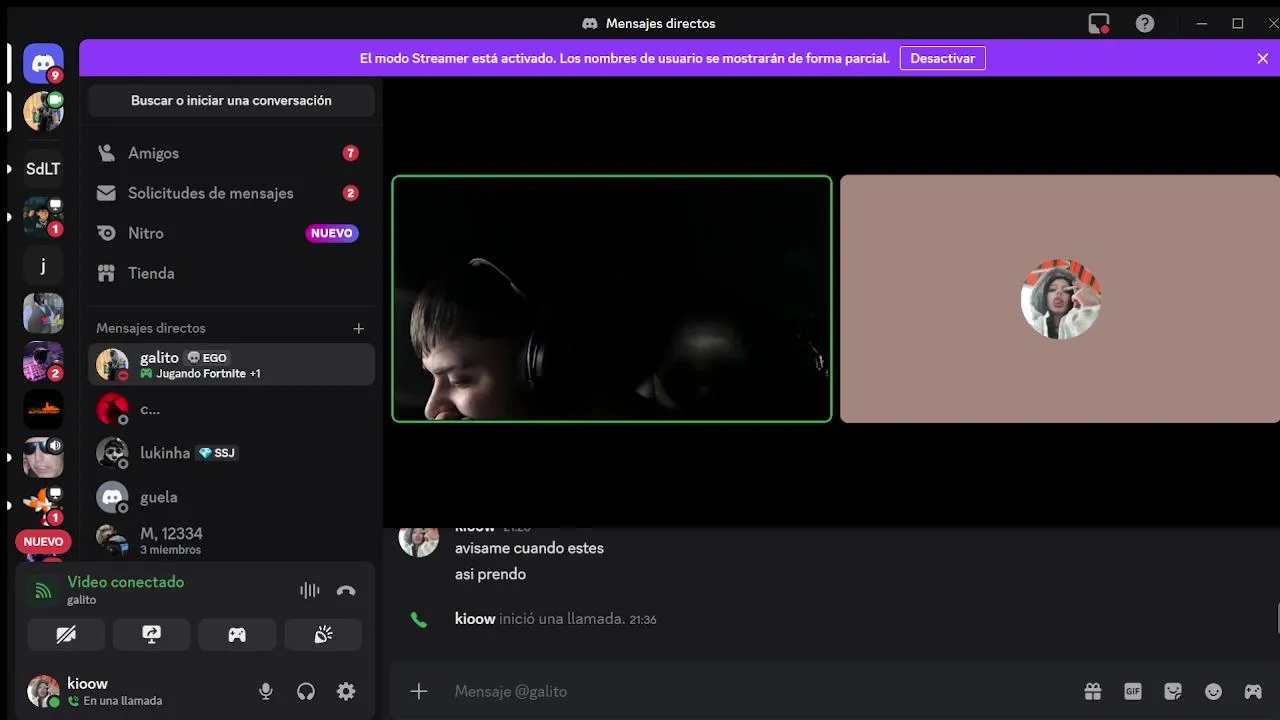Viewport: 1280px width, 720px height.
Task: Open the Discord home direct messages icon
Action: (43, 64)
